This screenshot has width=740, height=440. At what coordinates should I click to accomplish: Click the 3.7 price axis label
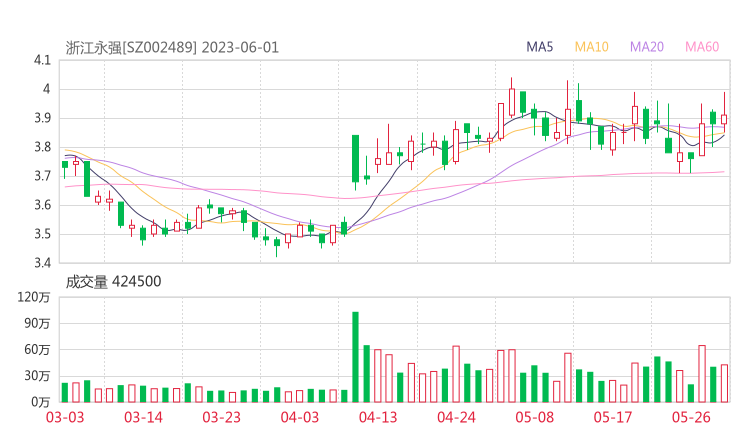pyautogui.click(x=42, y=176)
